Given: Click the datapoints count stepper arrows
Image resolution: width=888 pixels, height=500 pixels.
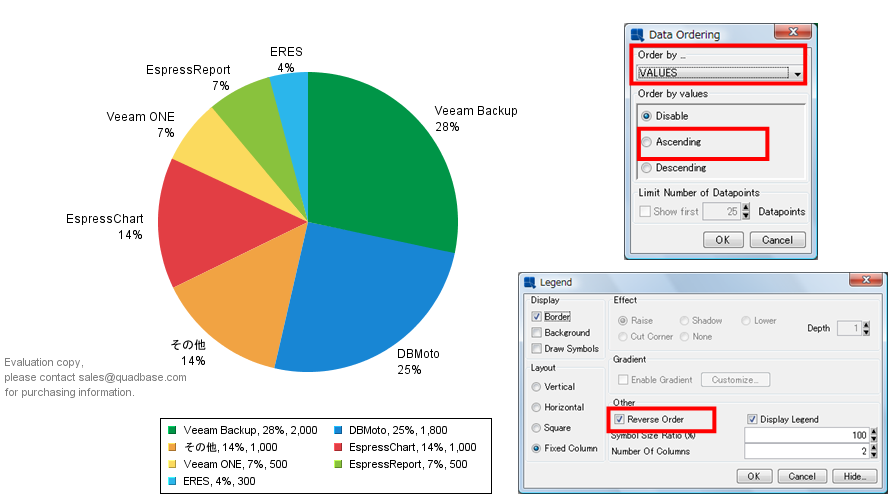Looking at the screenshot, I should (x=746, y=212).
